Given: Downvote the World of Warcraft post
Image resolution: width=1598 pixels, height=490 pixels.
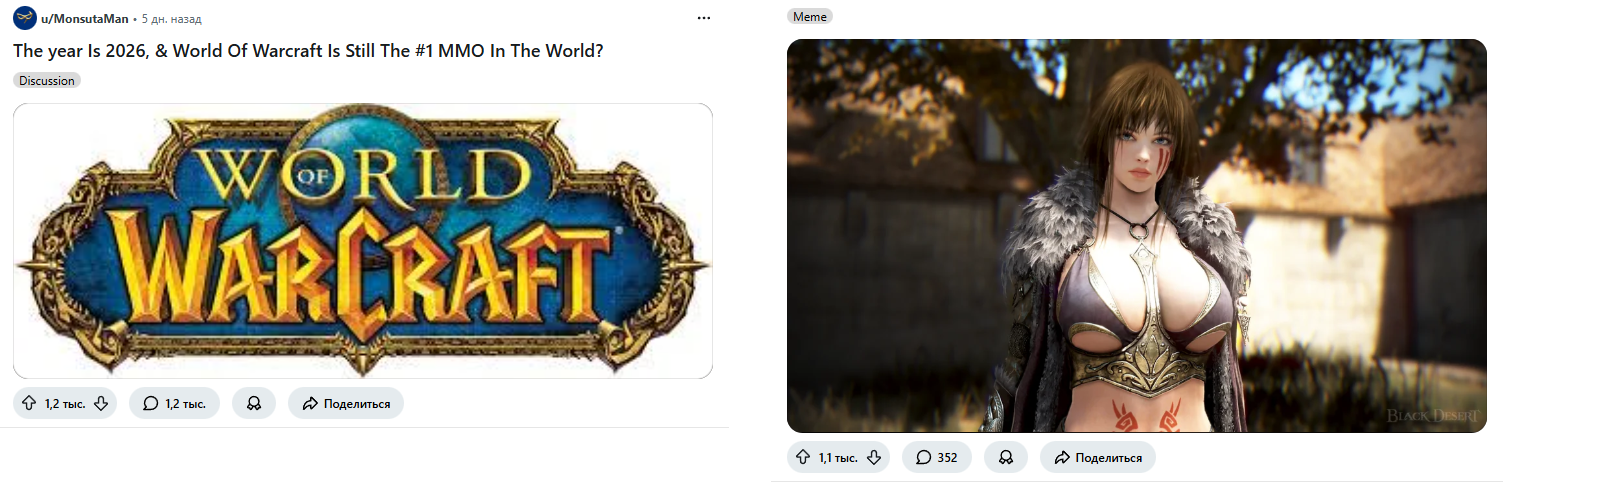Looking at the screenshot, I should tap(101, 403).
